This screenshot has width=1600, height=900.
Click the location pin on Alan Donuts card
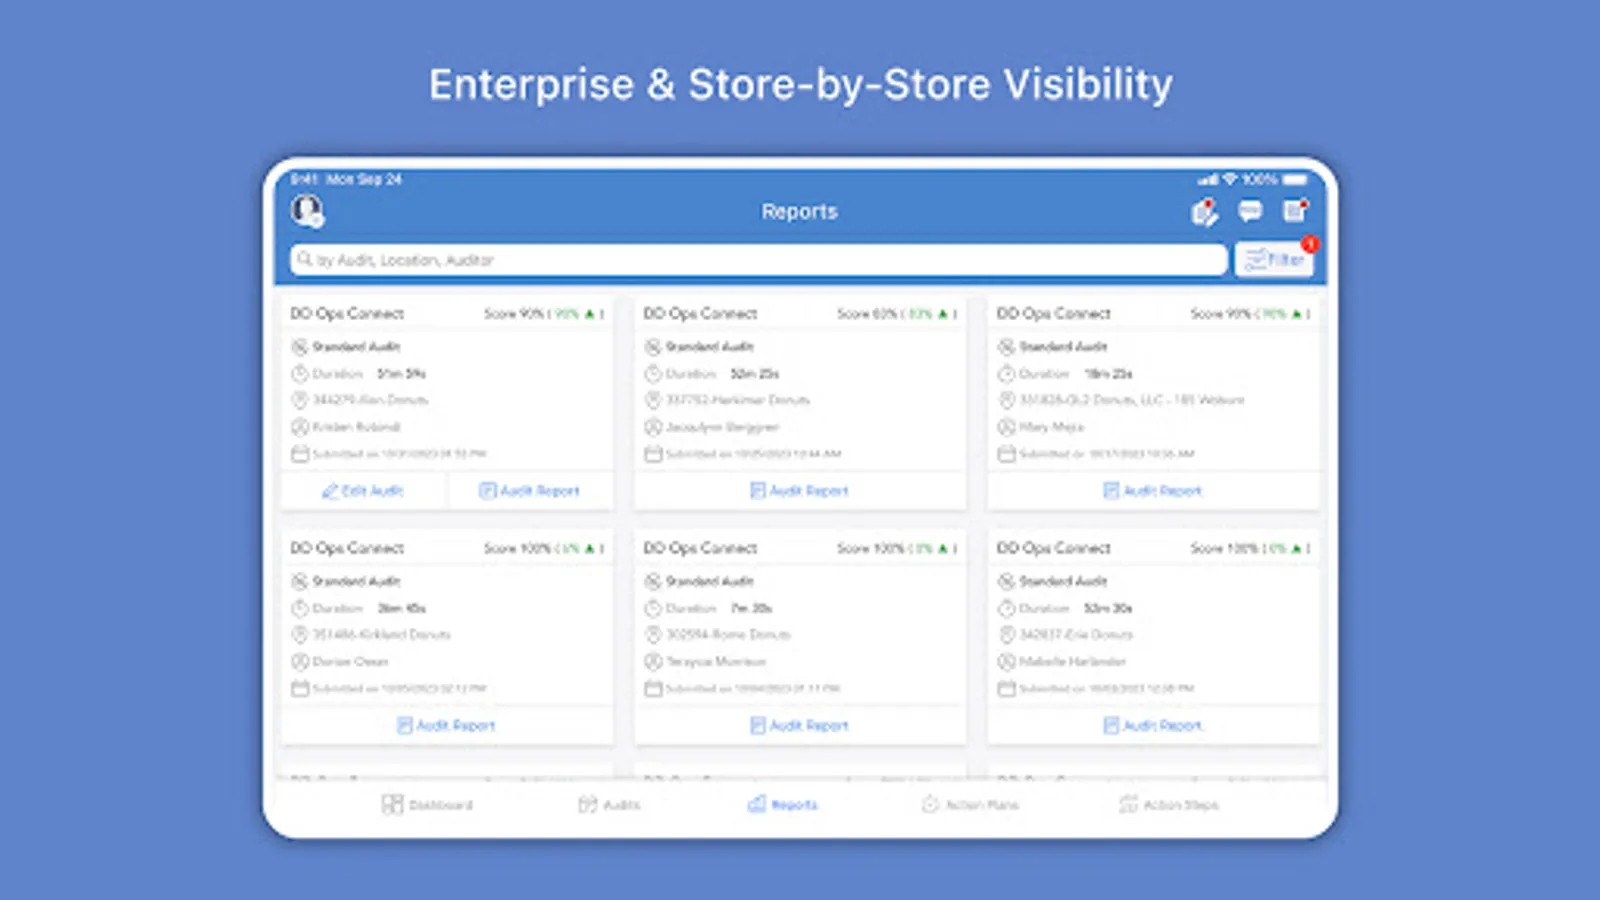299,400
